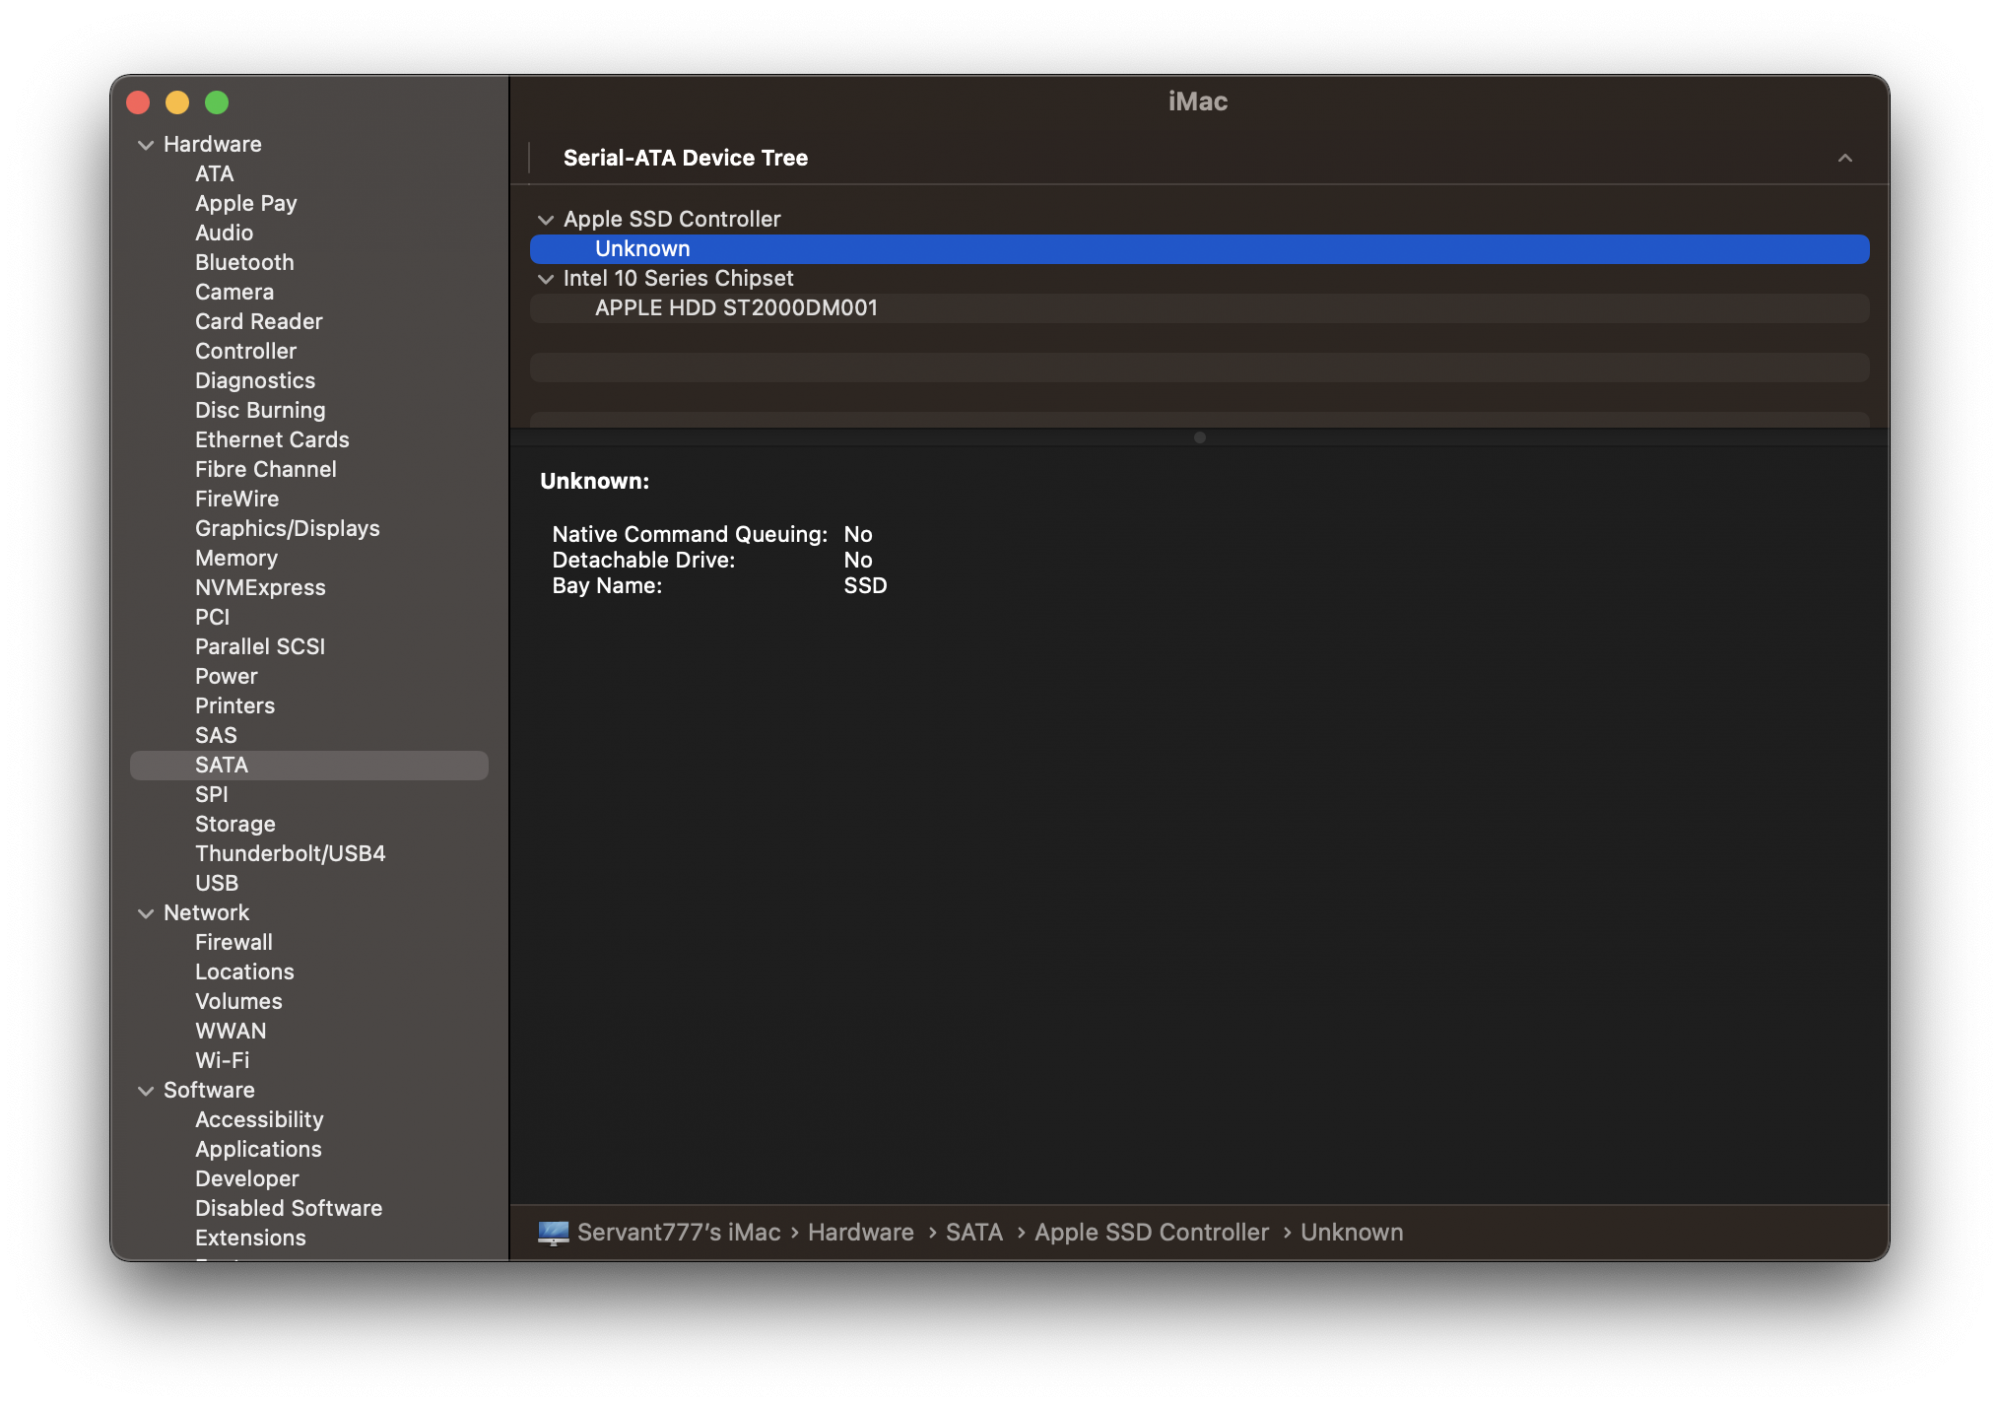Open WWAN network info
Screen dimensions: 2000x1407
[x=230, y=1031]
